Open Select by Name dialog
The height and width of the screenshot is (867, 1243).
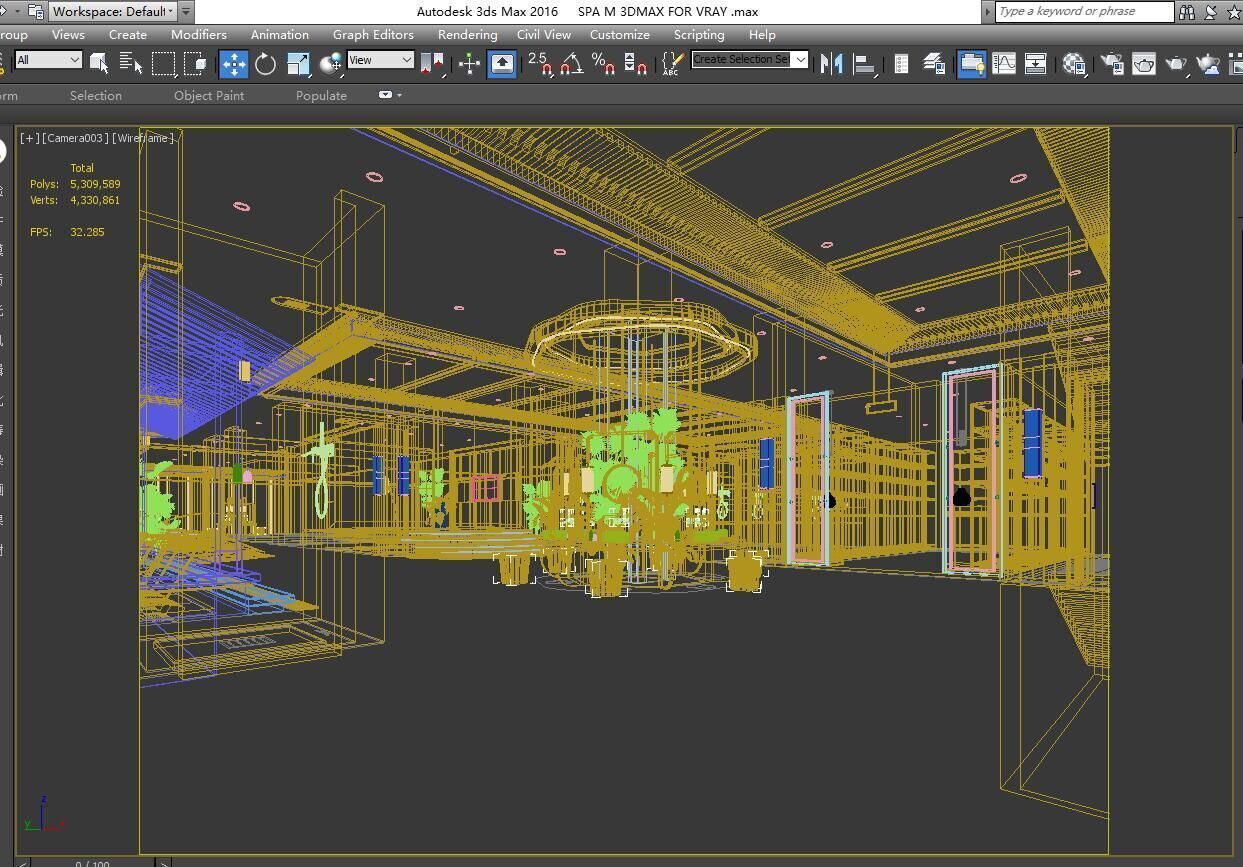(x=131, y=63)
